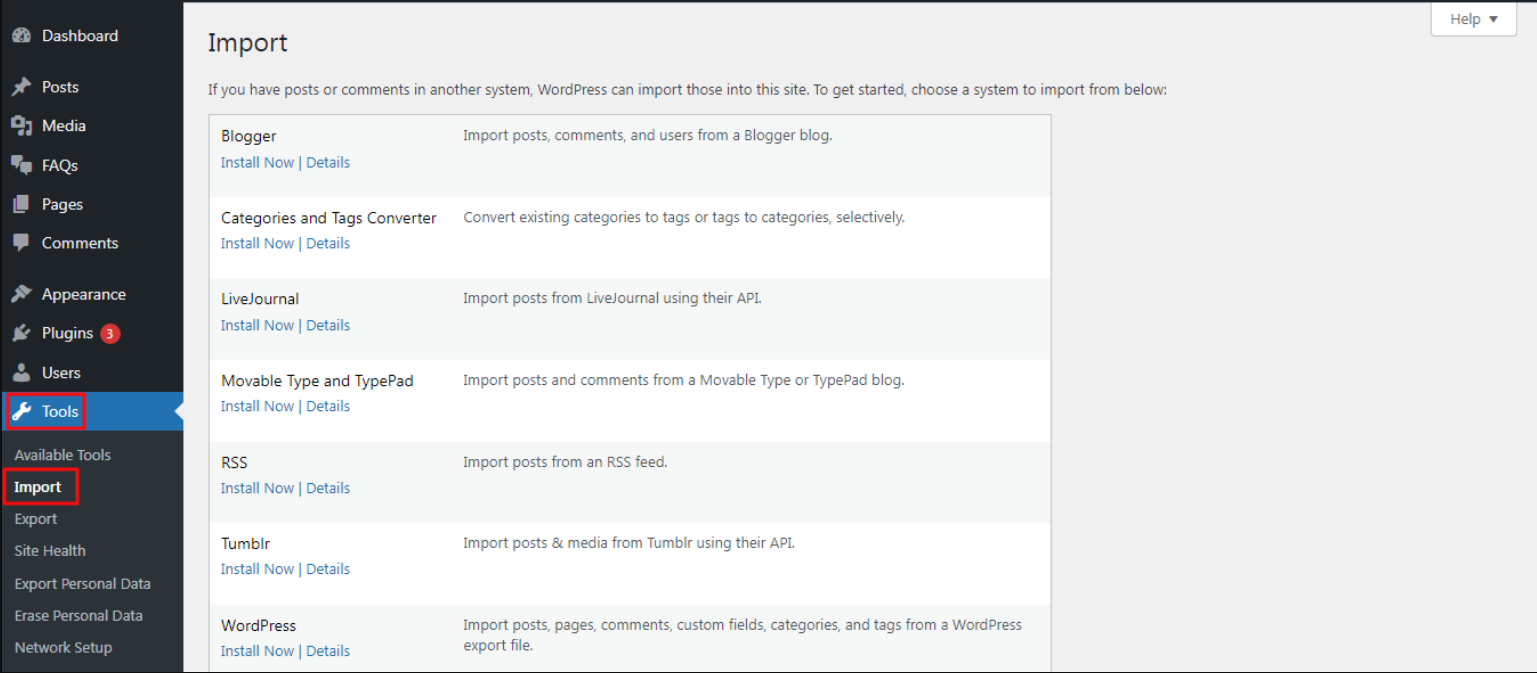This screenshot has width=1537, height=673.
Task: View Details for Movable Type and TypePad
Action: 328,406
